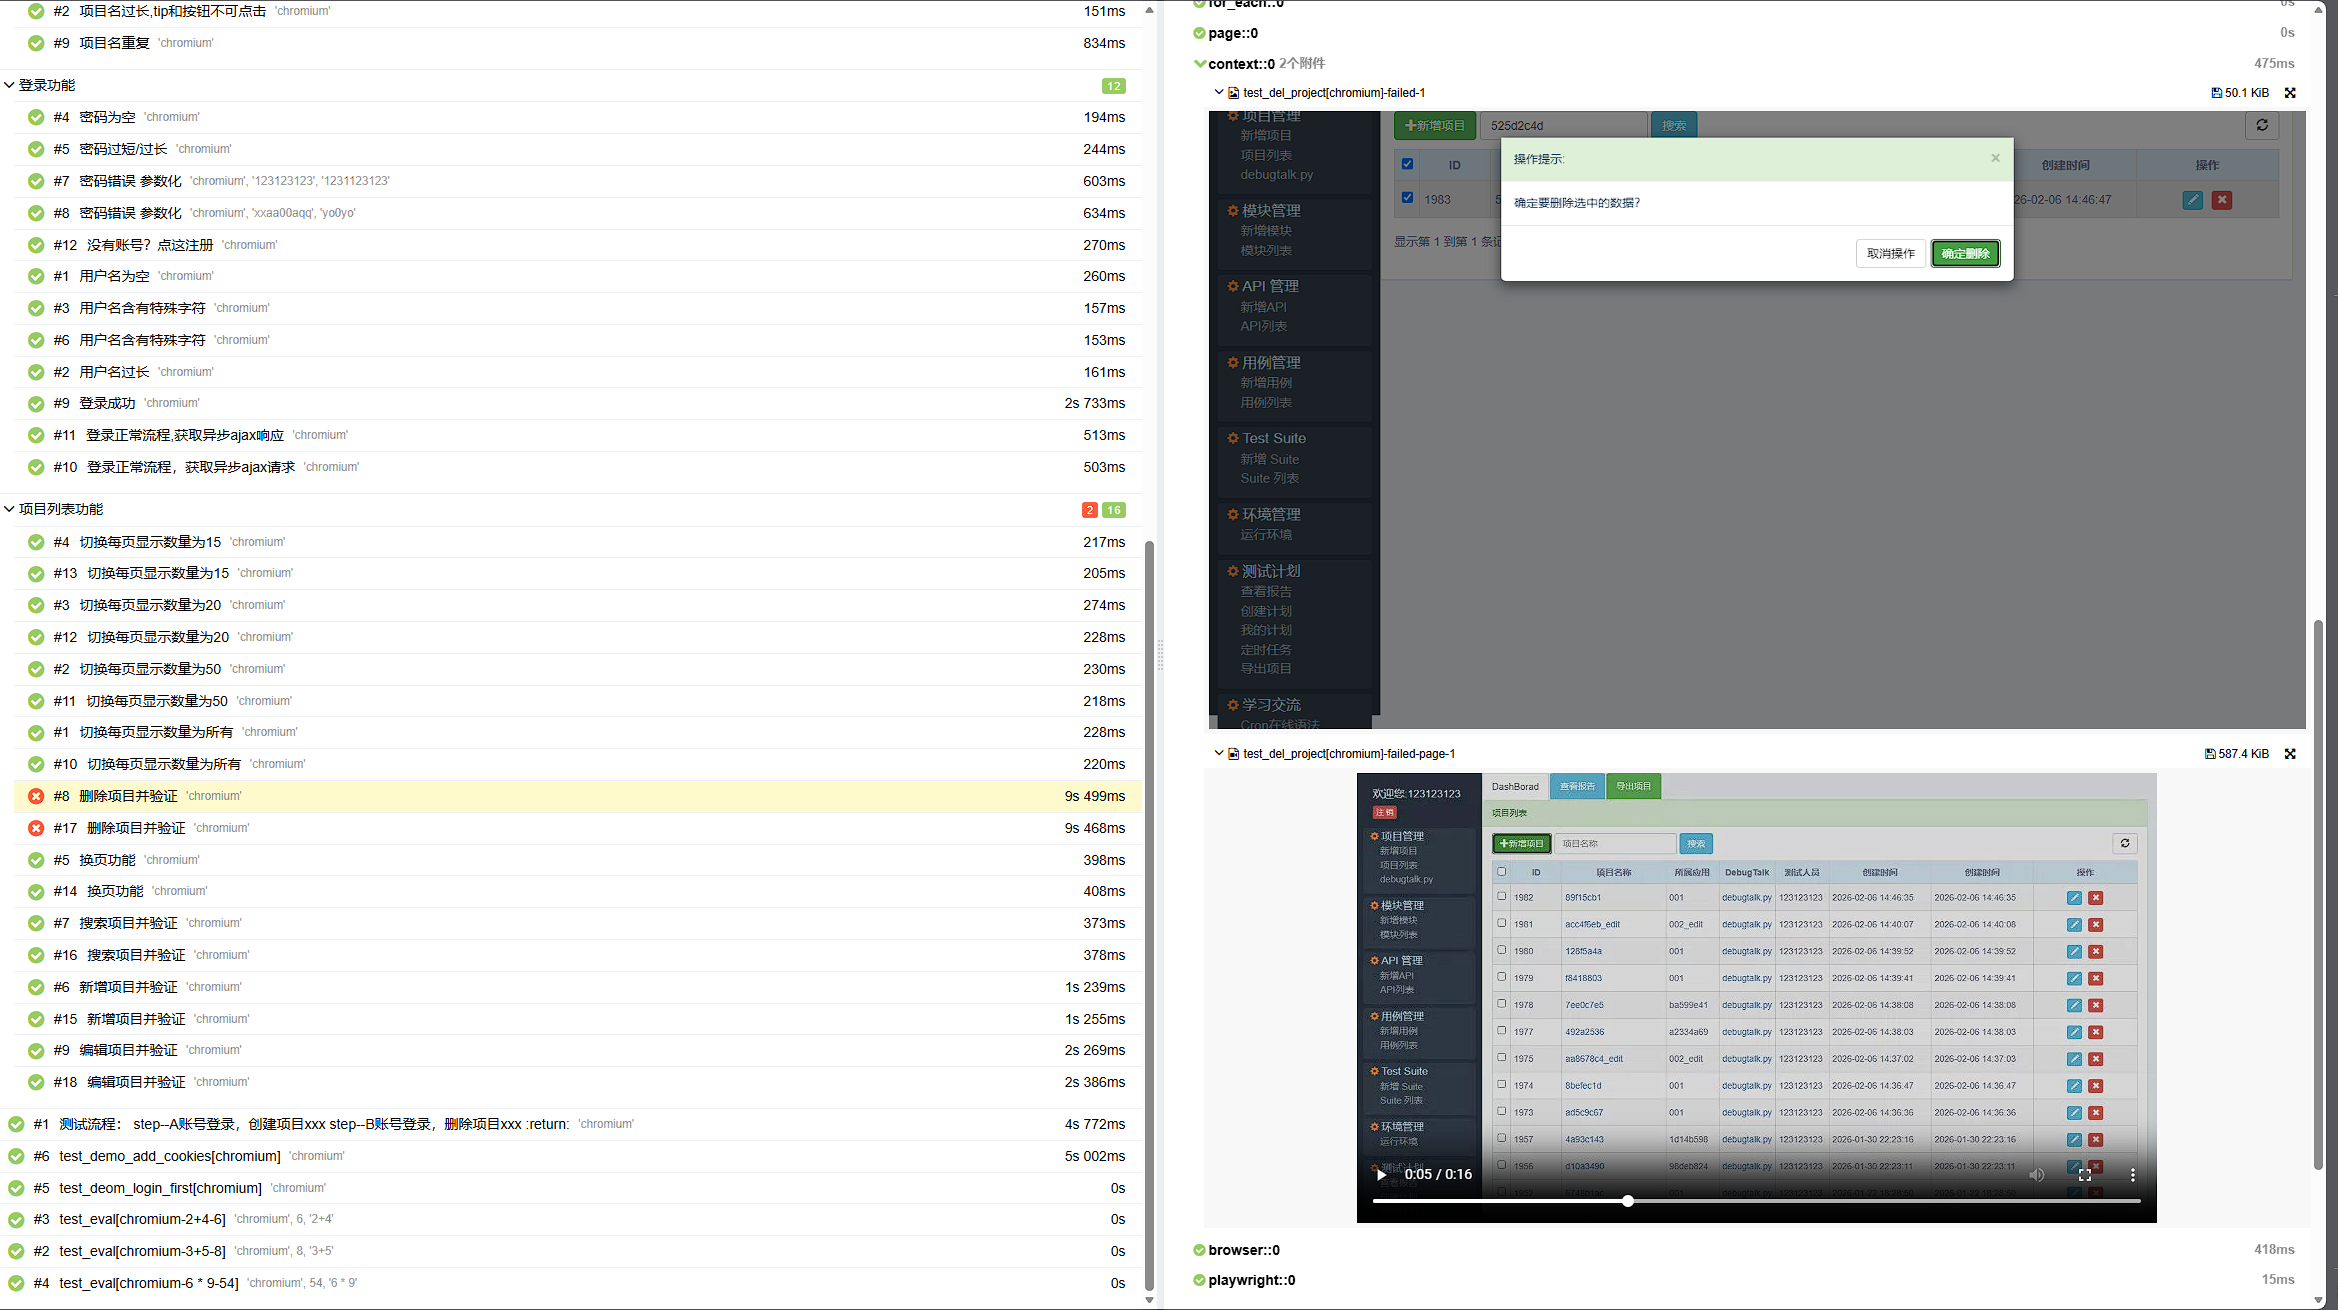Enter fullscreen from the video player controls
Viewport: 2338px width, 1310px height.
(x=2084, y=1175)
